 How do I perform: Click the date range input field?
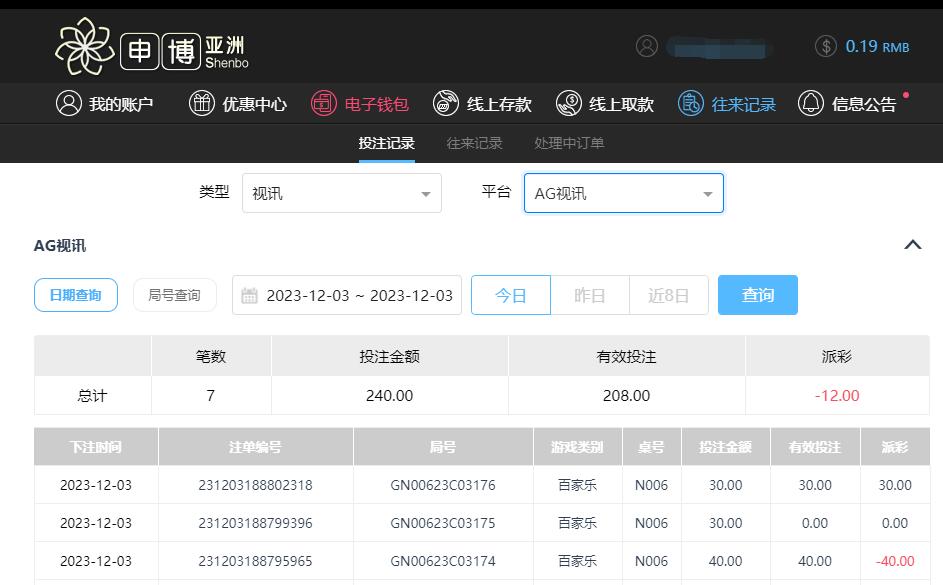point(347,295)
